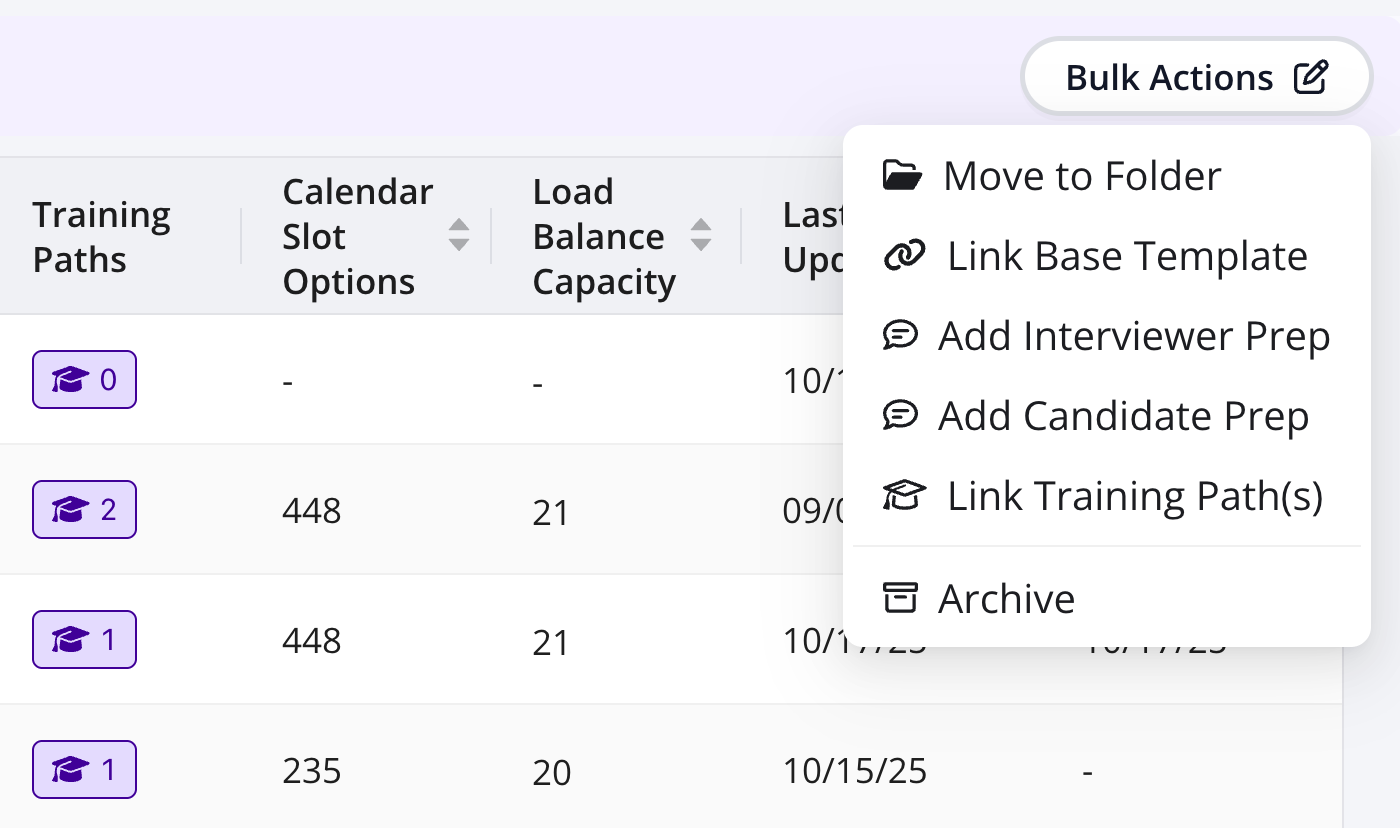Click the Training Paths column header
Screen dimensions: 1400x828
(x=102, y=237)
